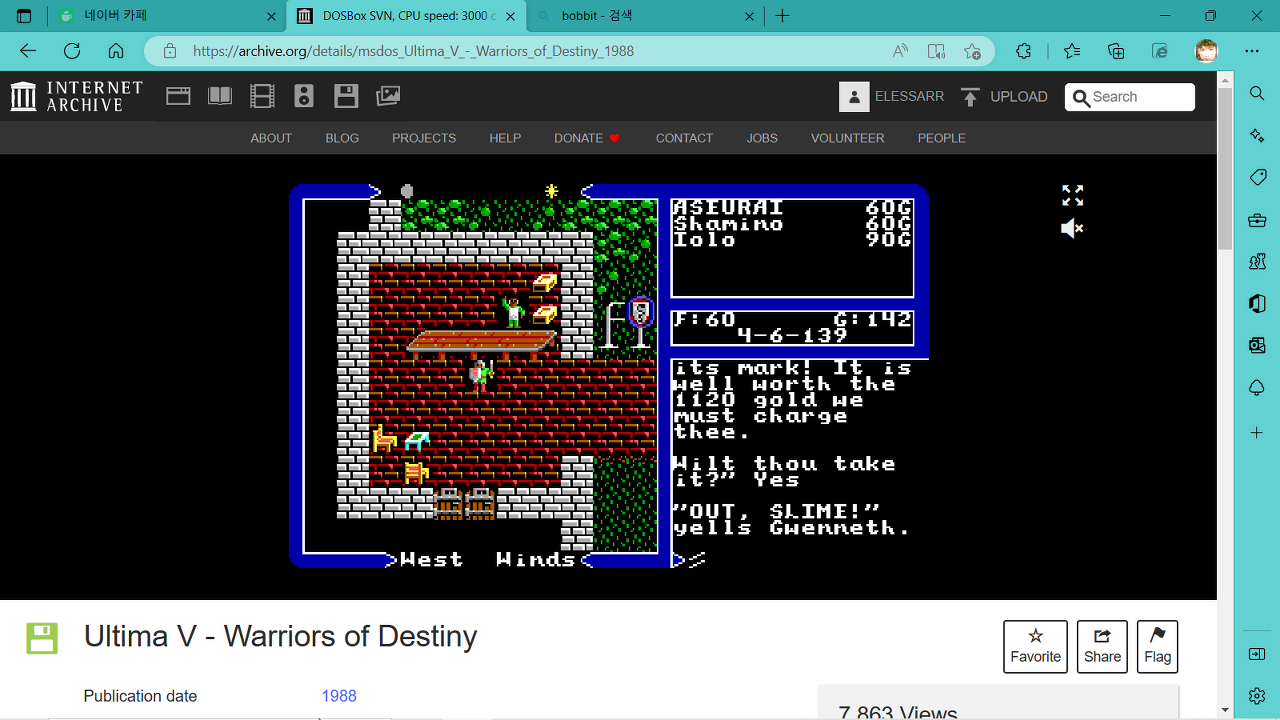Click the Internet Archive Search field
Image resolution: width=1280 pixels, height=720 pixels.
click(1130, 97)
